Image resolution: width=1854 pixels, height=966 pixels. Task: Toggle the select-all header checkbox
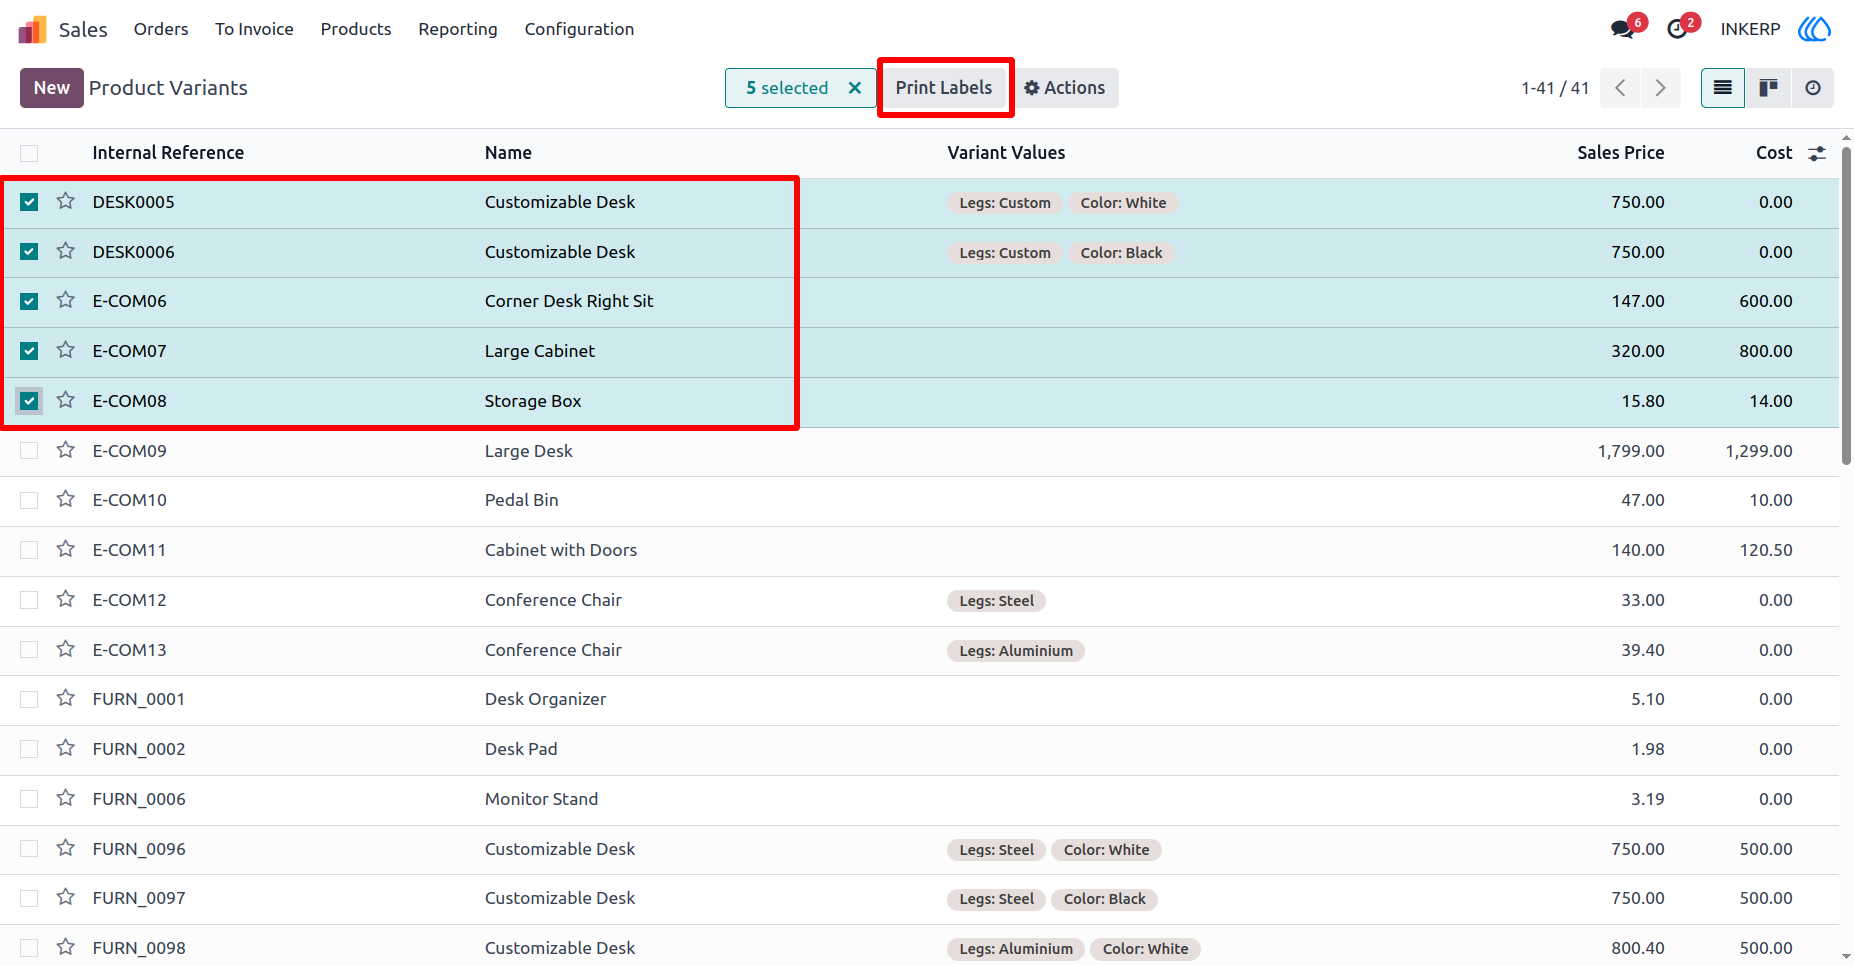(x=29, y=153)
